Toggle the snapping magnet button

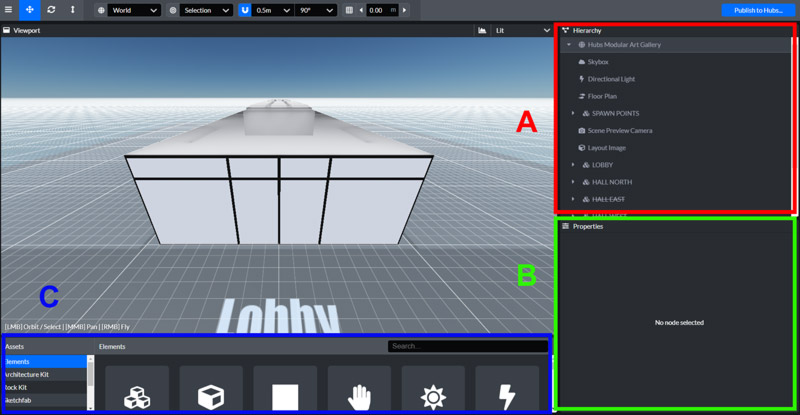pos(245,10)
